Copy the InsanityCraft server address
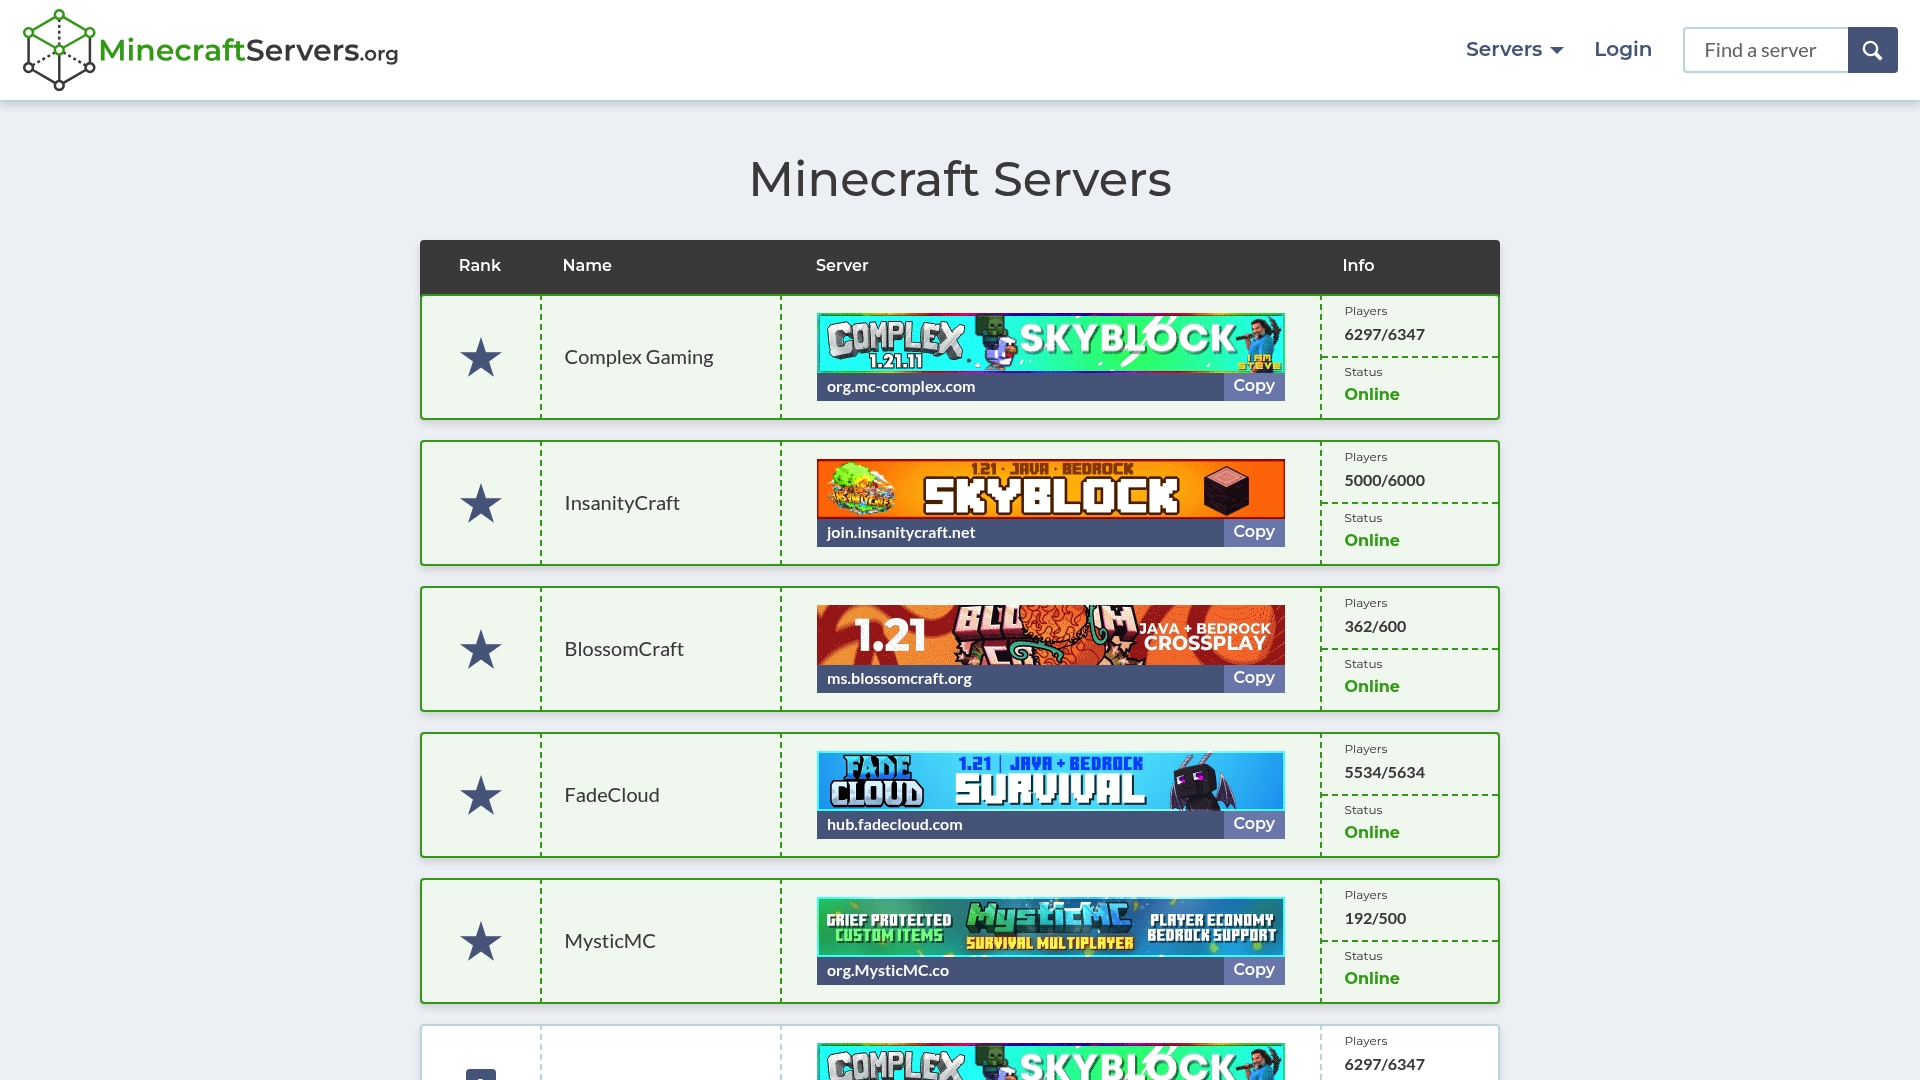This screenshot has height=1080, width=1920. click(x=1253, y=531)
